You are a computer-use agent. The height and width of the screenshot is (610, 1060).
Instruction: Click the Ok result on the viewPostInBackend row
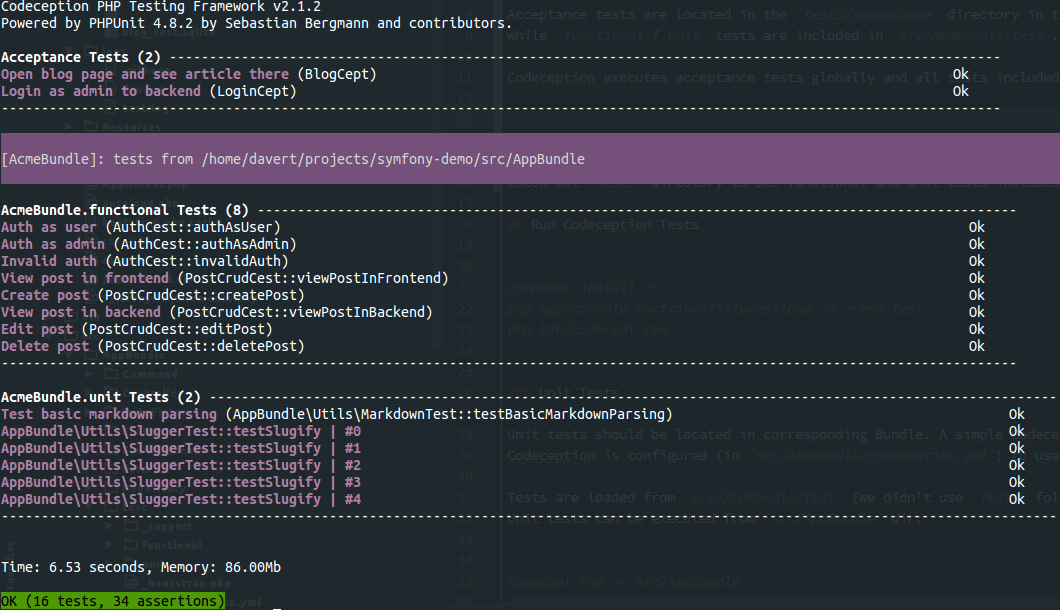[977, 312]
